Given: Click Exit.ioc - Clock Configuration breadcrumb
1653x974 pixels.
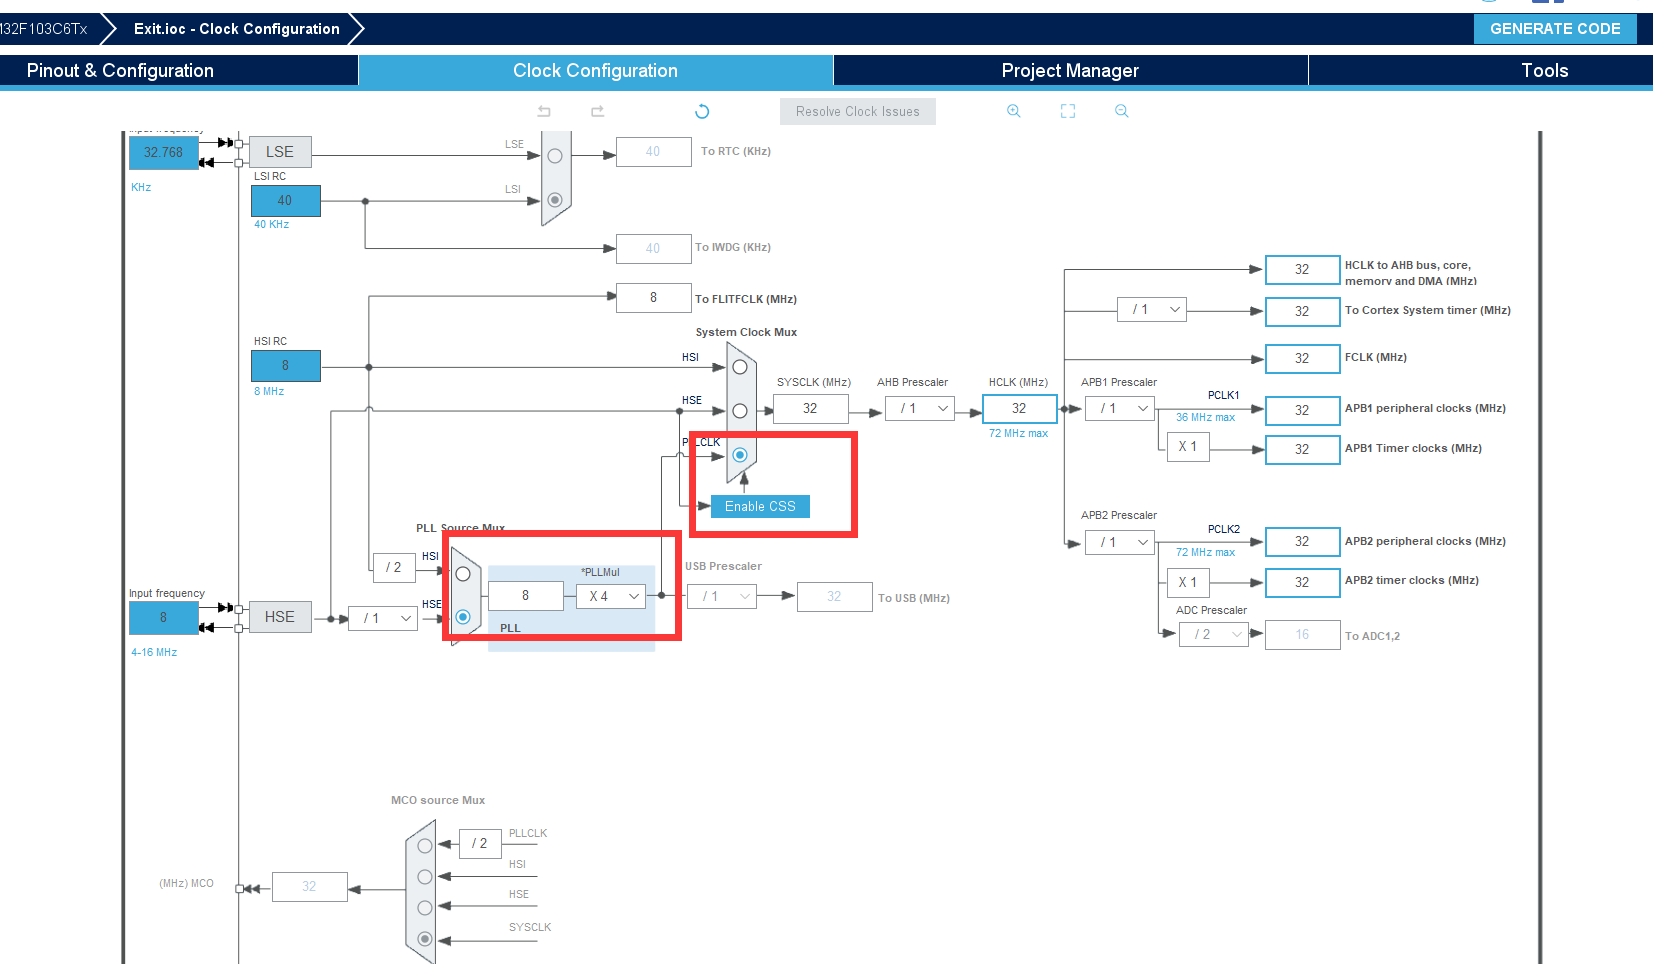Looking at the screenshot, I should [236, 29].
